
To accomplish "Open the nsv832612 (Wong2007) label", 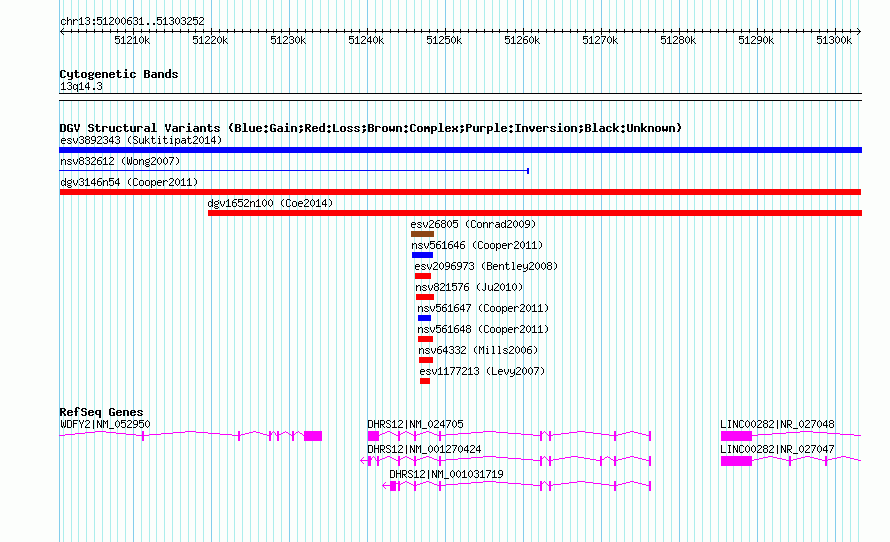I will tap(120, 161).
